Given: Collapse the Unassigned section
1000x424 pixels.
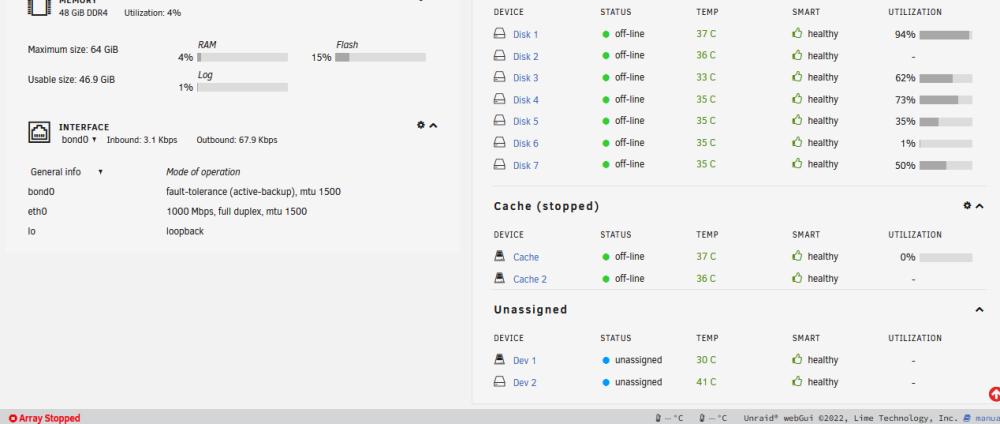Looking at the screenshot, I should tap(980, 310).
